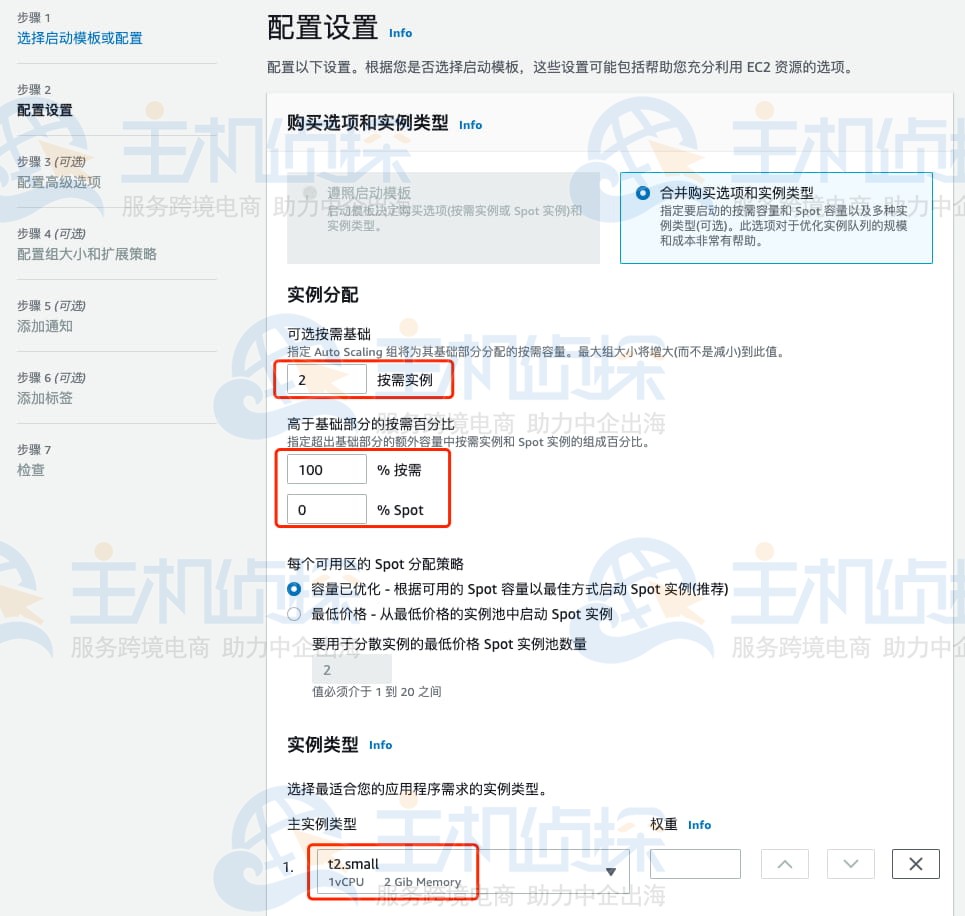Click the 100 % 按需 input field
This screenshot has height=916, width=965.
[325, 468]
